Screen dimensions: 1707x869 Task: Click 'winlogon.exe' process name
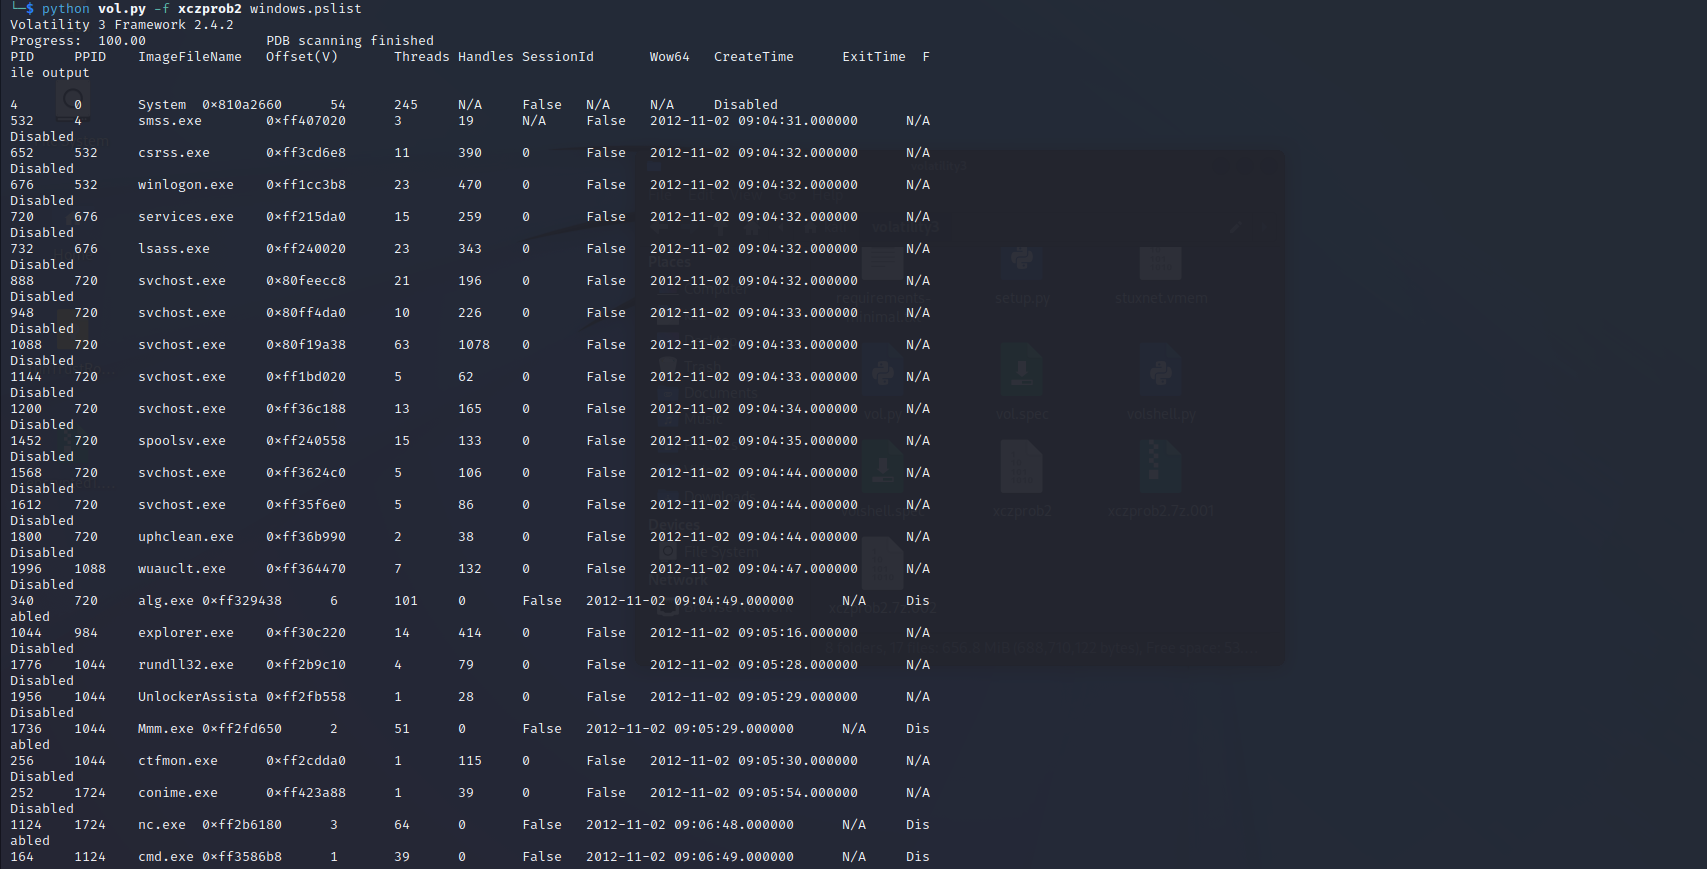coord(186,185)
